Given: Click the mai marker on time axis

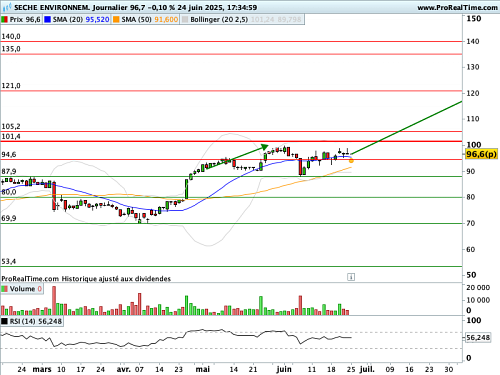Looking at the screenshot, I should 203,369.
